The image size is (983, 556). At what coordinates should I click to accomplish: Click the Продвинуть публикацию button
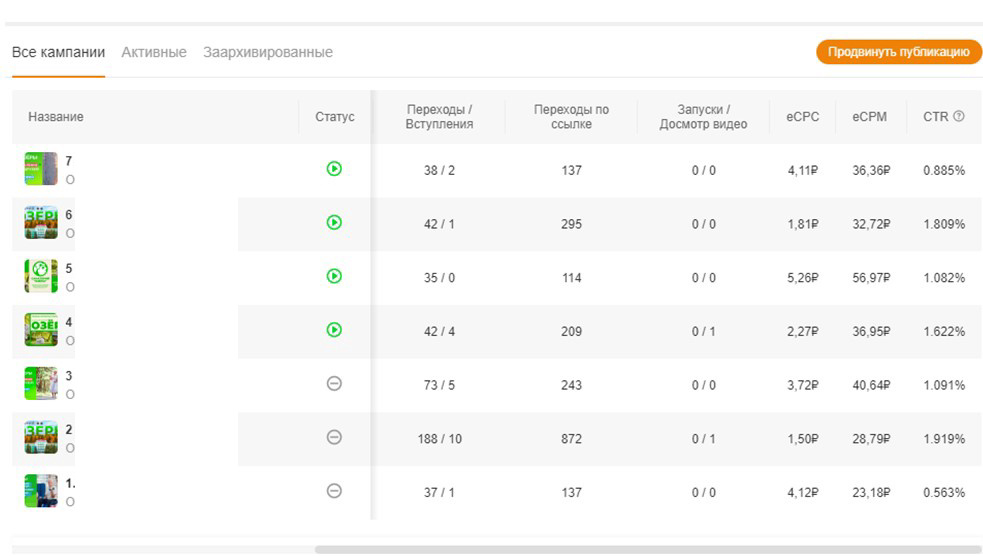(898, 52)
